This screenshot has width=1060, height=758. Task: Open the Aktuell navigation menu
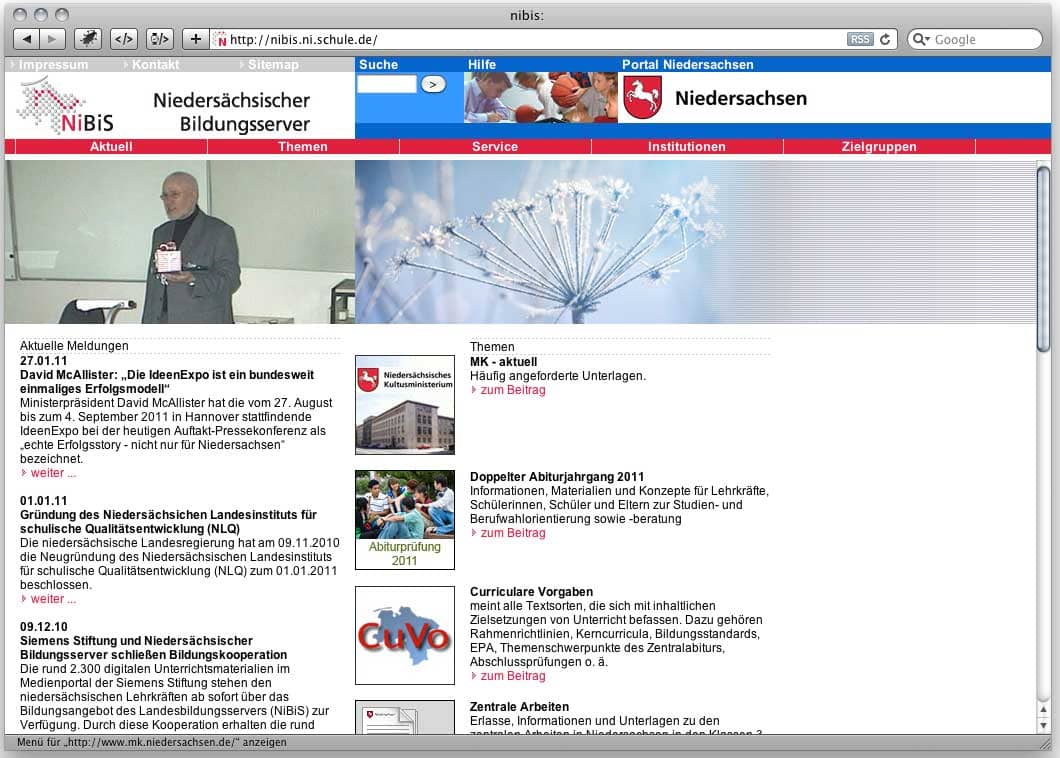(x=111, y=147)
